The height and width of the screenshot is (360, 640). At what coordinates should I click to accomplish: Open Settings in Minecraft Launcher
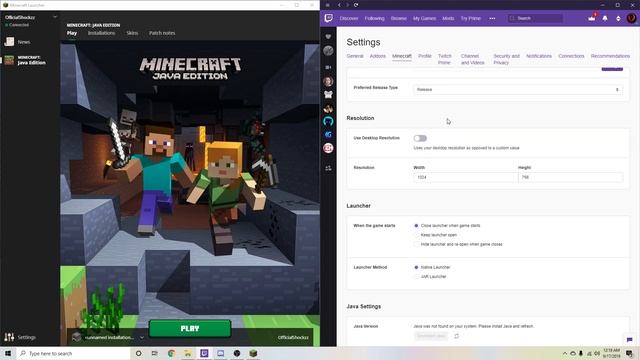pos(20,337)
